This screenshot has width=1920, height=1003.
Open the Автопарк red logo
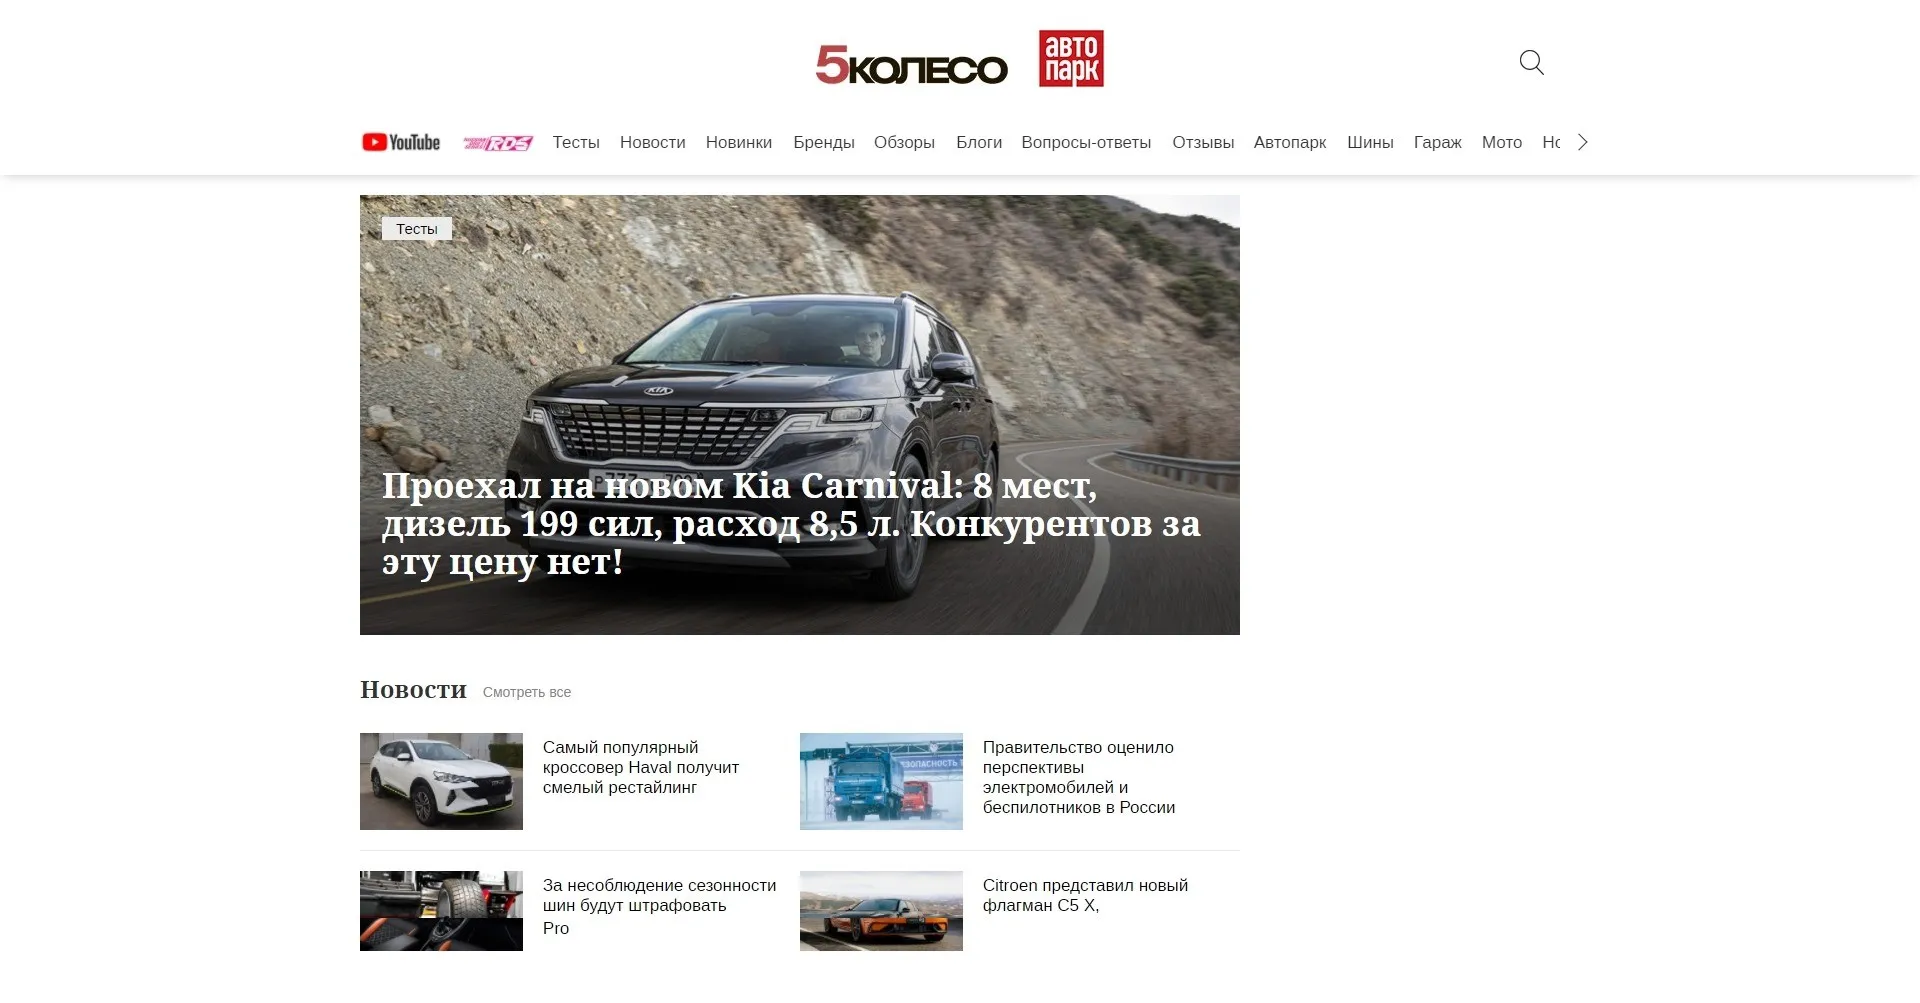1071,58
